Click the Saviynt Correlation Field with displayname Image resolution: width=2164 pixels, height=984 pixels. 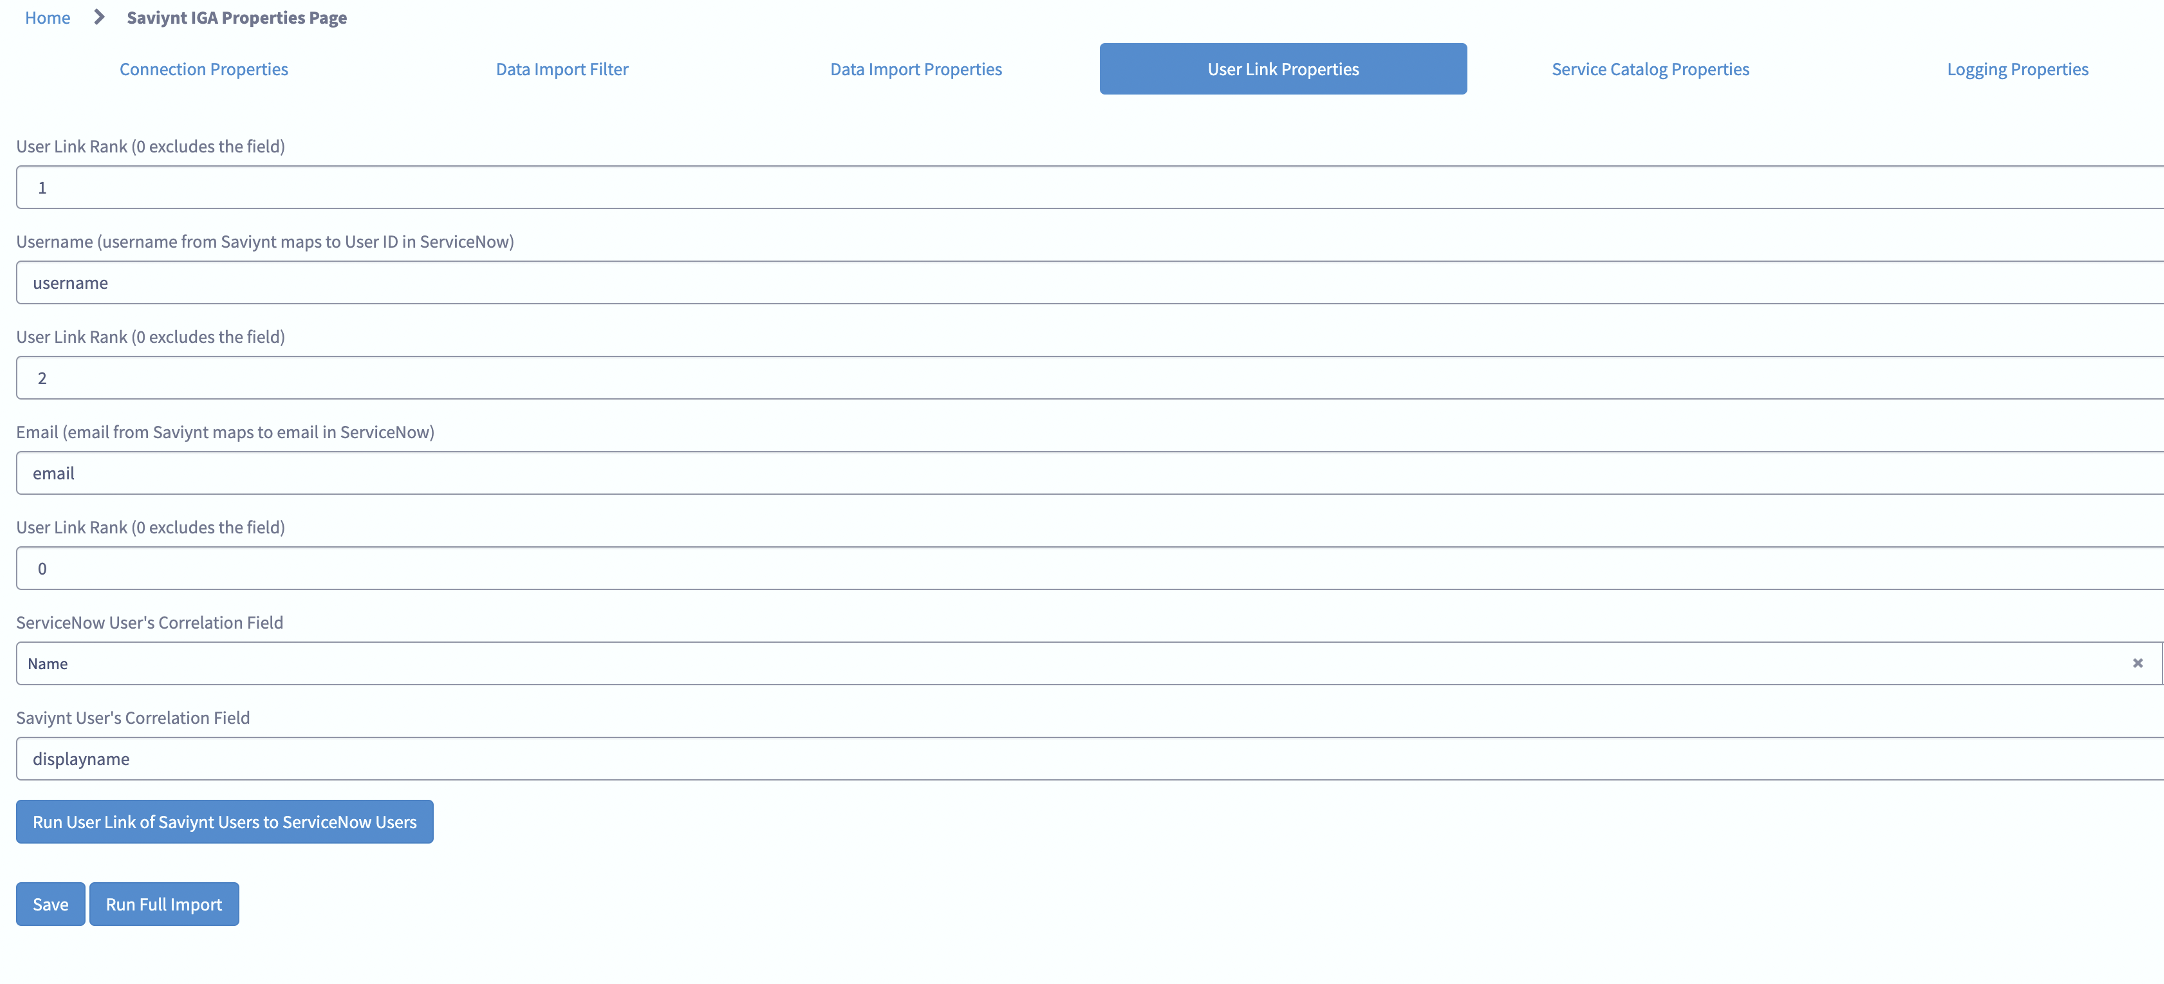click(x=1090, y=759)
